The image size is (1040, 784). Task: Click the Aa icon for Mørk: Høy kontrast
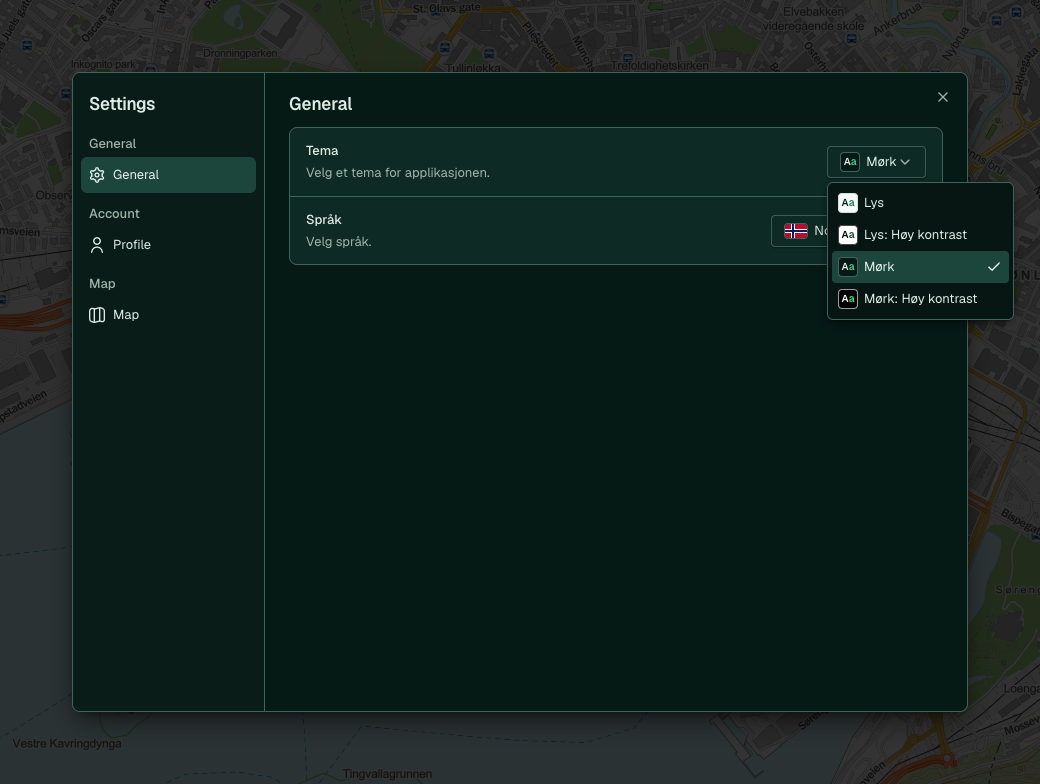(848, 299)
